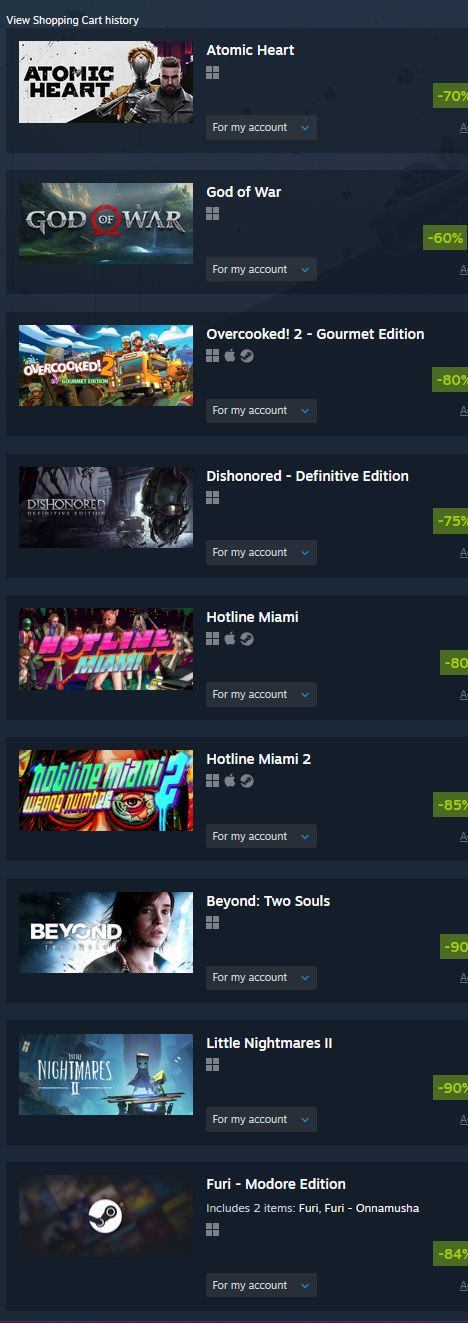Click Windows icon under God of War

pos(212,214)
